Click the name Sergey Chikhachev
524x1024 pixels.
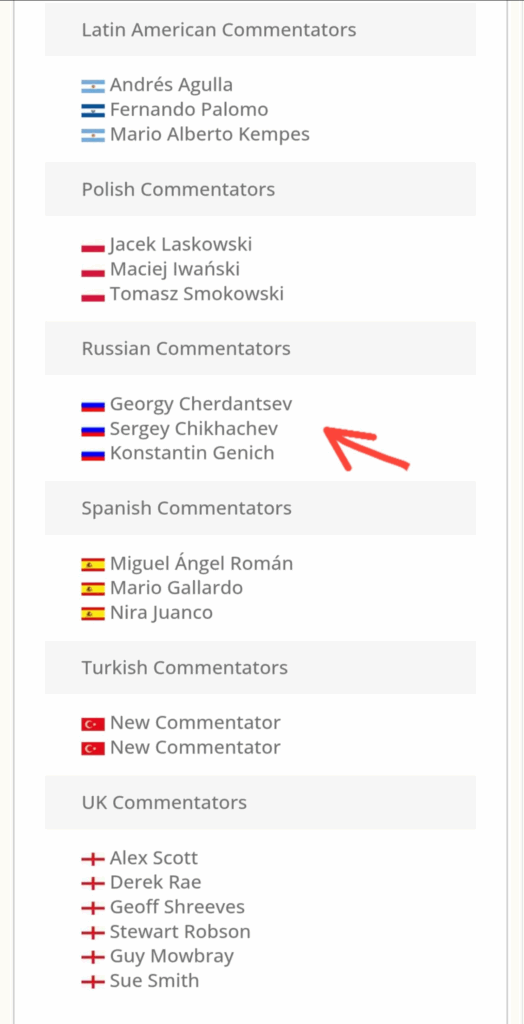pyautogui.click(x=194, y=429)
